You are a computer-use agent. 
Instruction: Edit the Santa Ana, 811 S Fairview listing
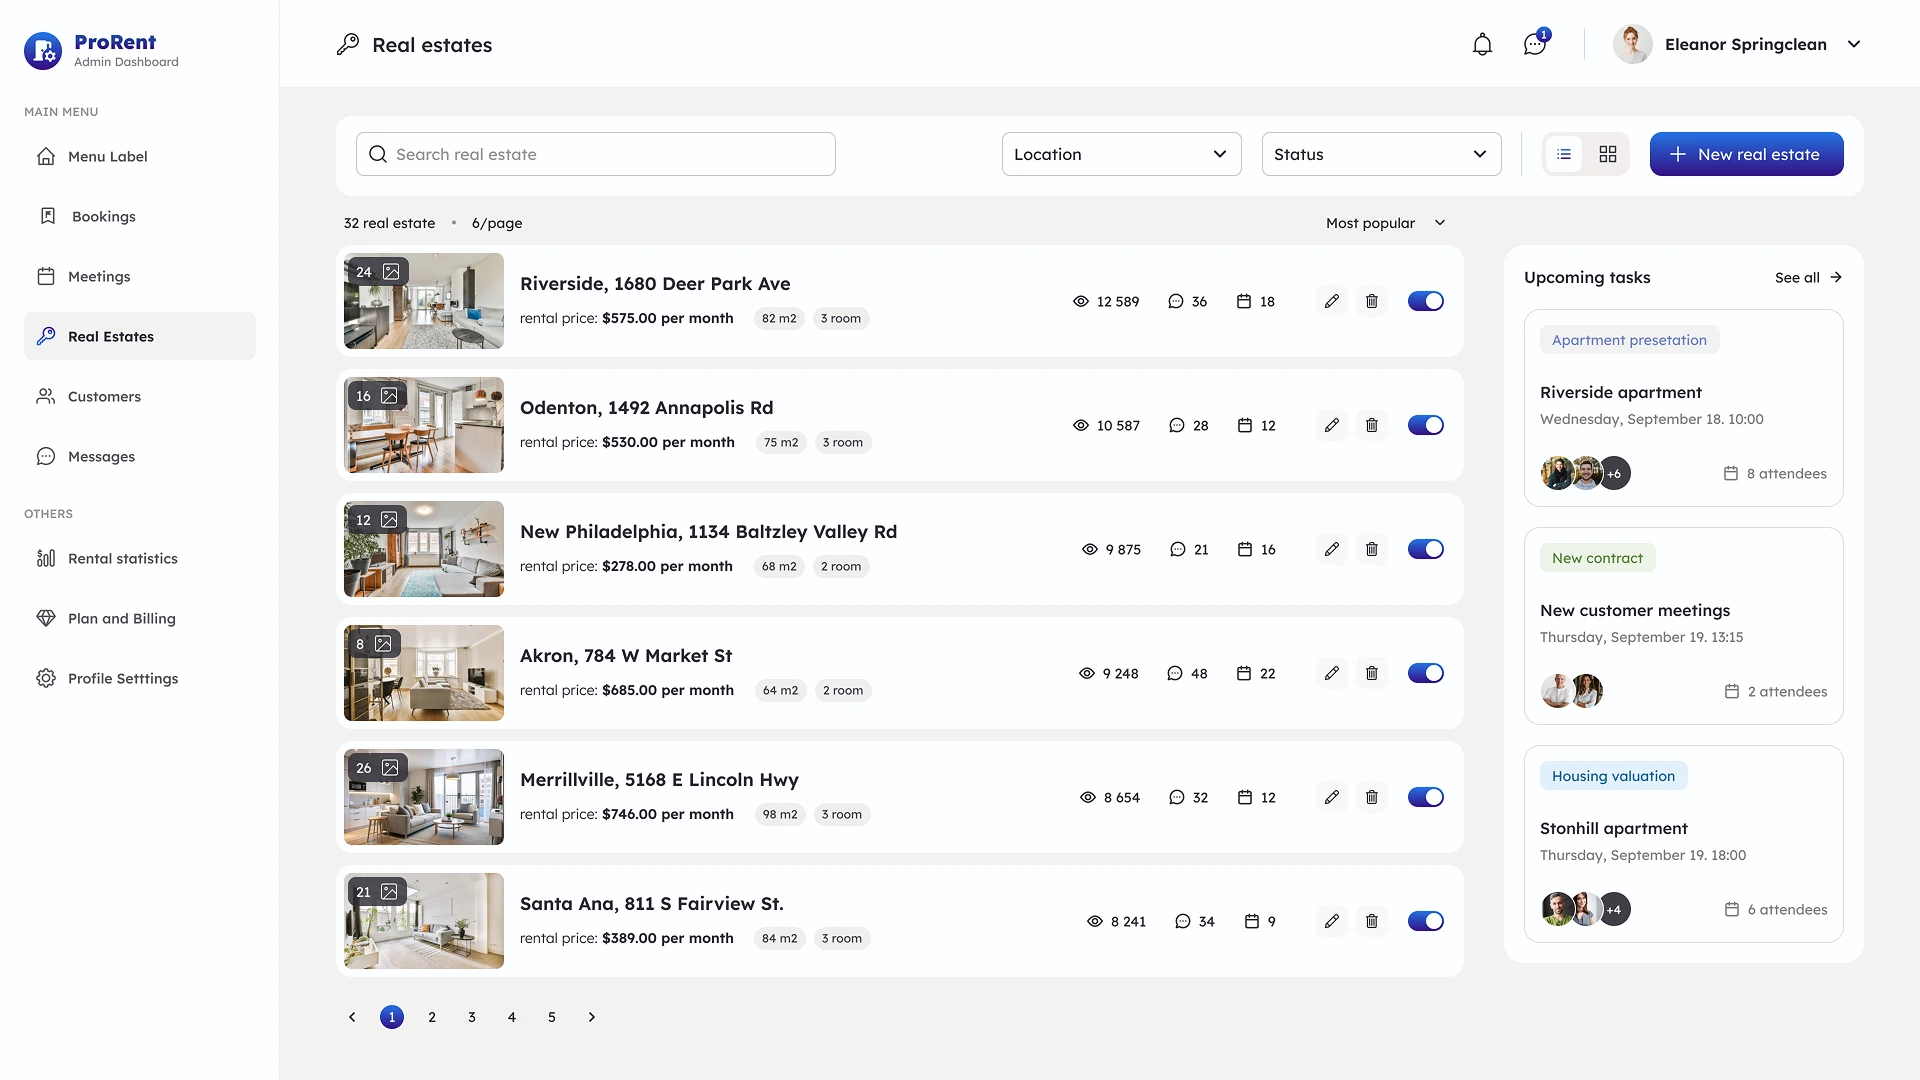(x=1331, y=921)
